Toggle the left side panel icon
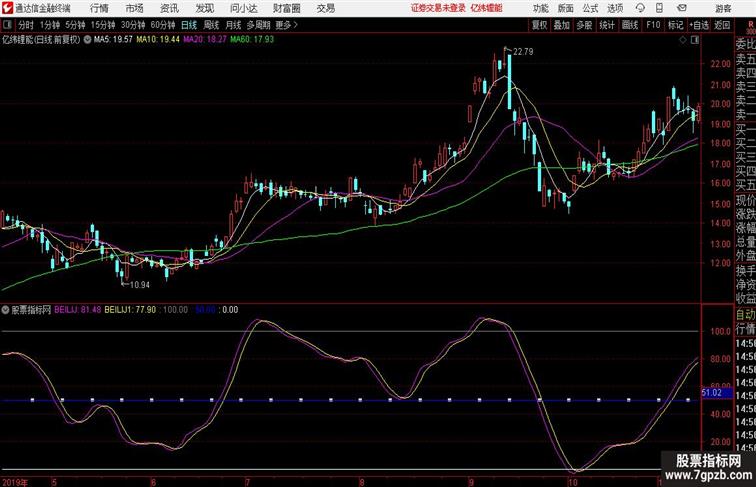 tap(7, 25)
